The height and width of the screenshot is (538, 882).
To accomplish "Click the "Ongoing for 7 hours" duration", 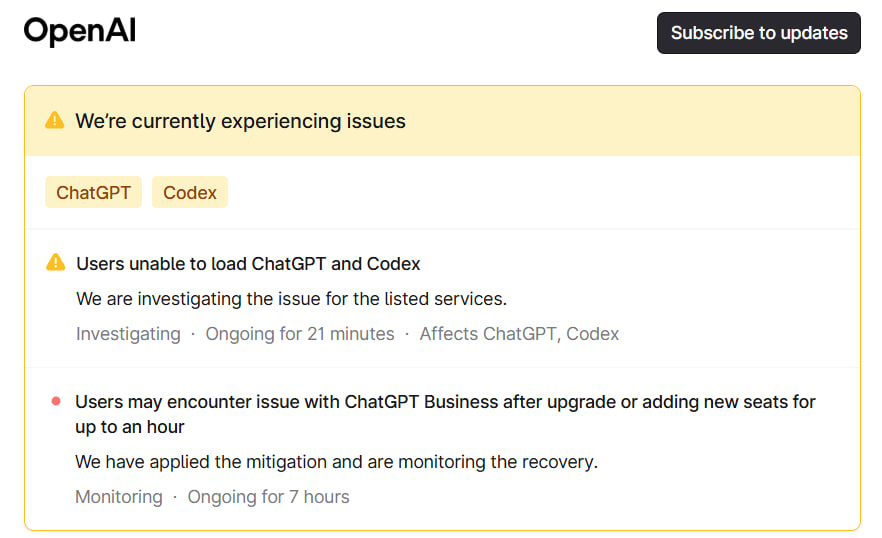I will coord(268,496).
